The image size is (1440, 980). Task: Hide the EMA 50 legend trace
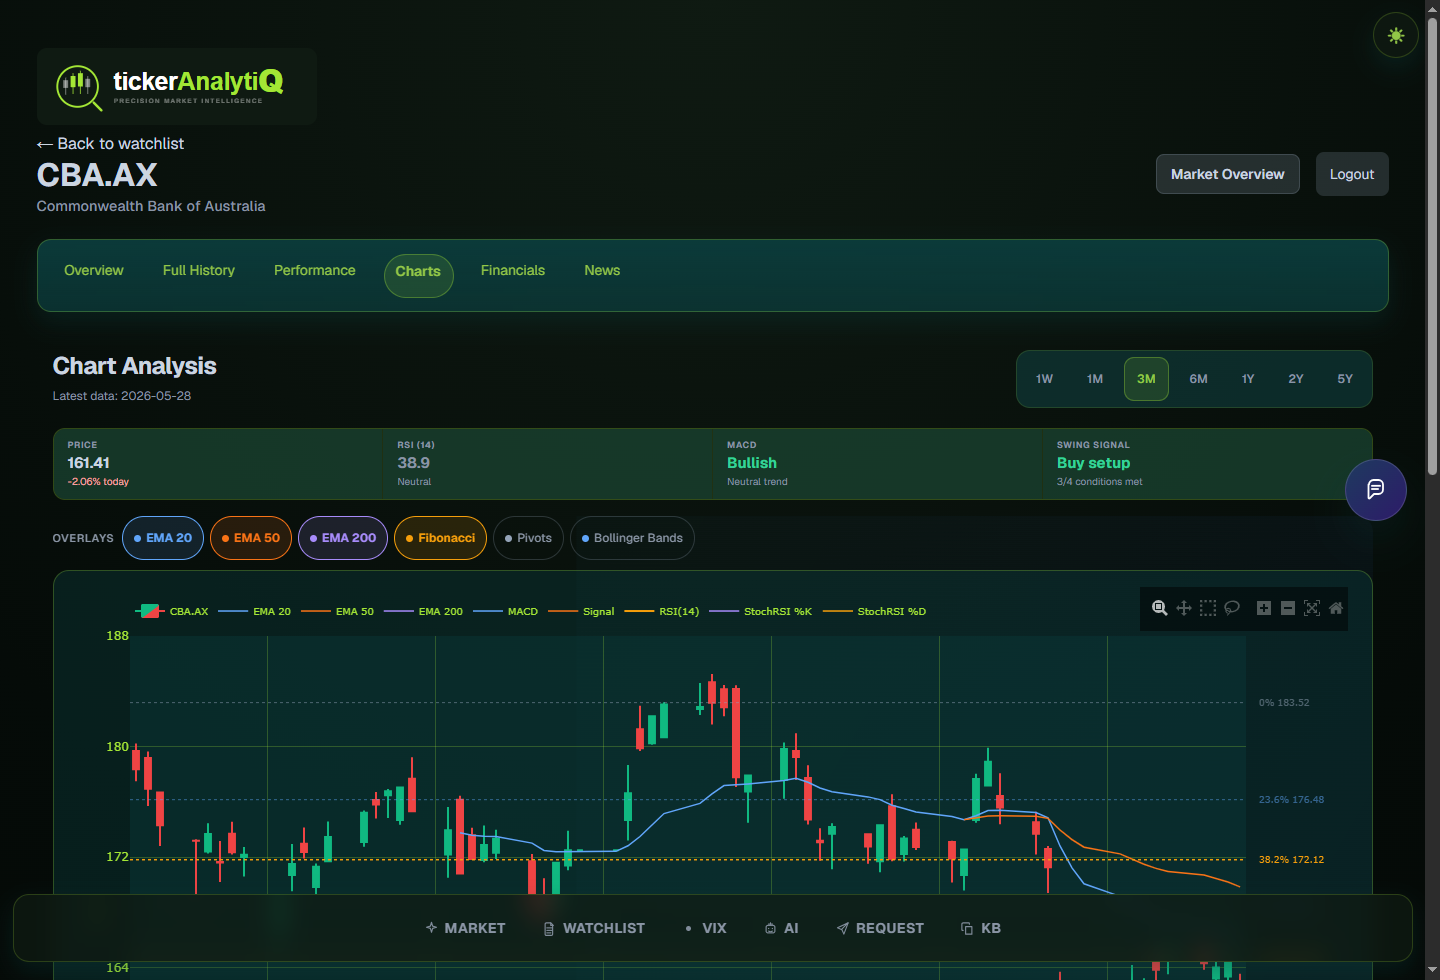(338, 611)
